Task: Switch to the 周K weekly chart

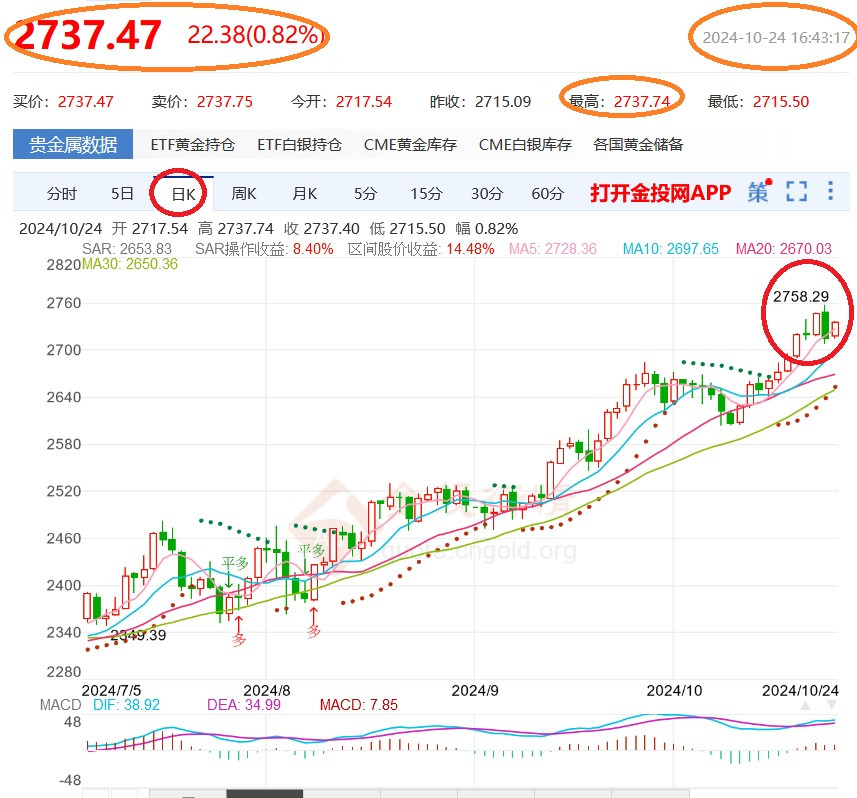Action: [x=243, y=194]
